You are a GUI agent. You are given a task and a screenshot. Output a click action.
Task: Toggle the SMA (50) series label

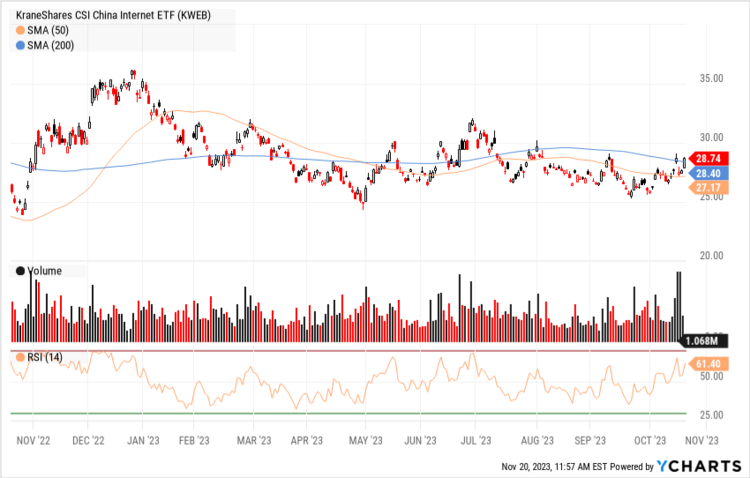click(49, 31)
